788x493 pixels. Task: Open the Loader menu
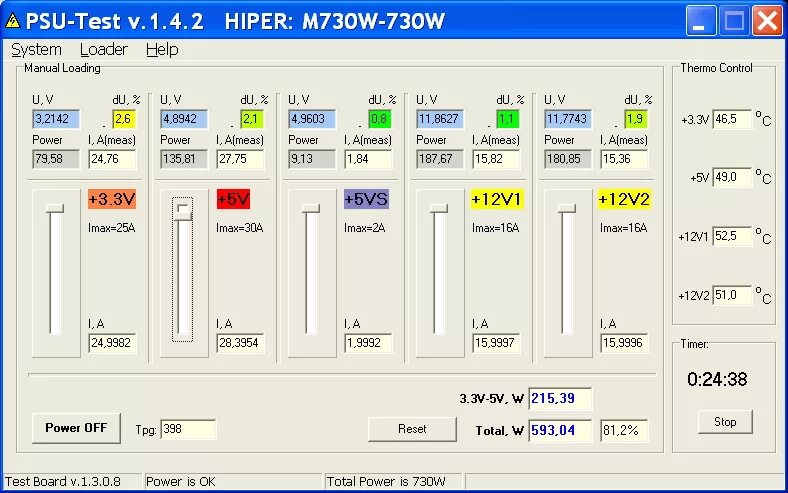pos(104,49)
